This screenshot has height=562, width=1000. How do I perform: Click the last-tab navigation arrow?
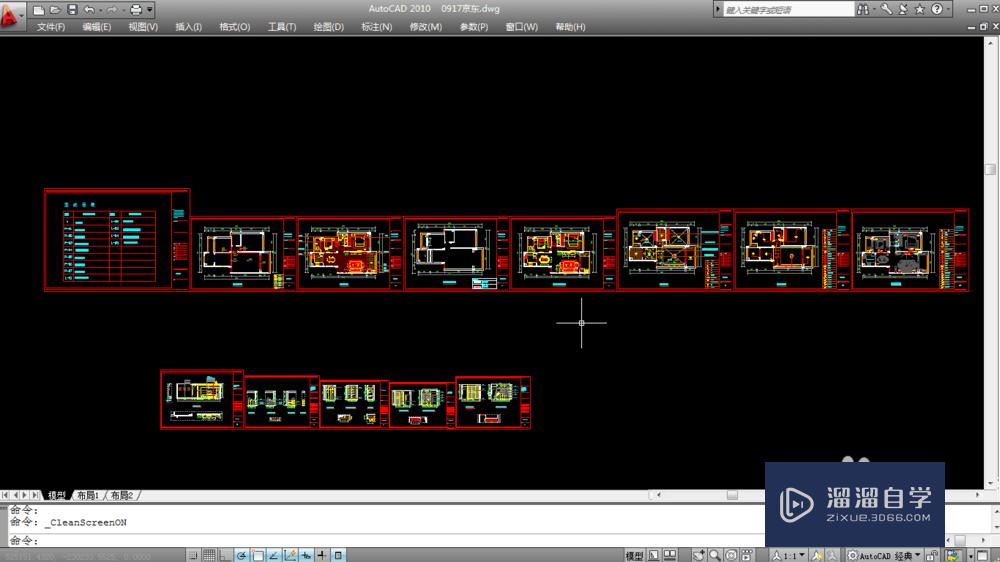35,495
